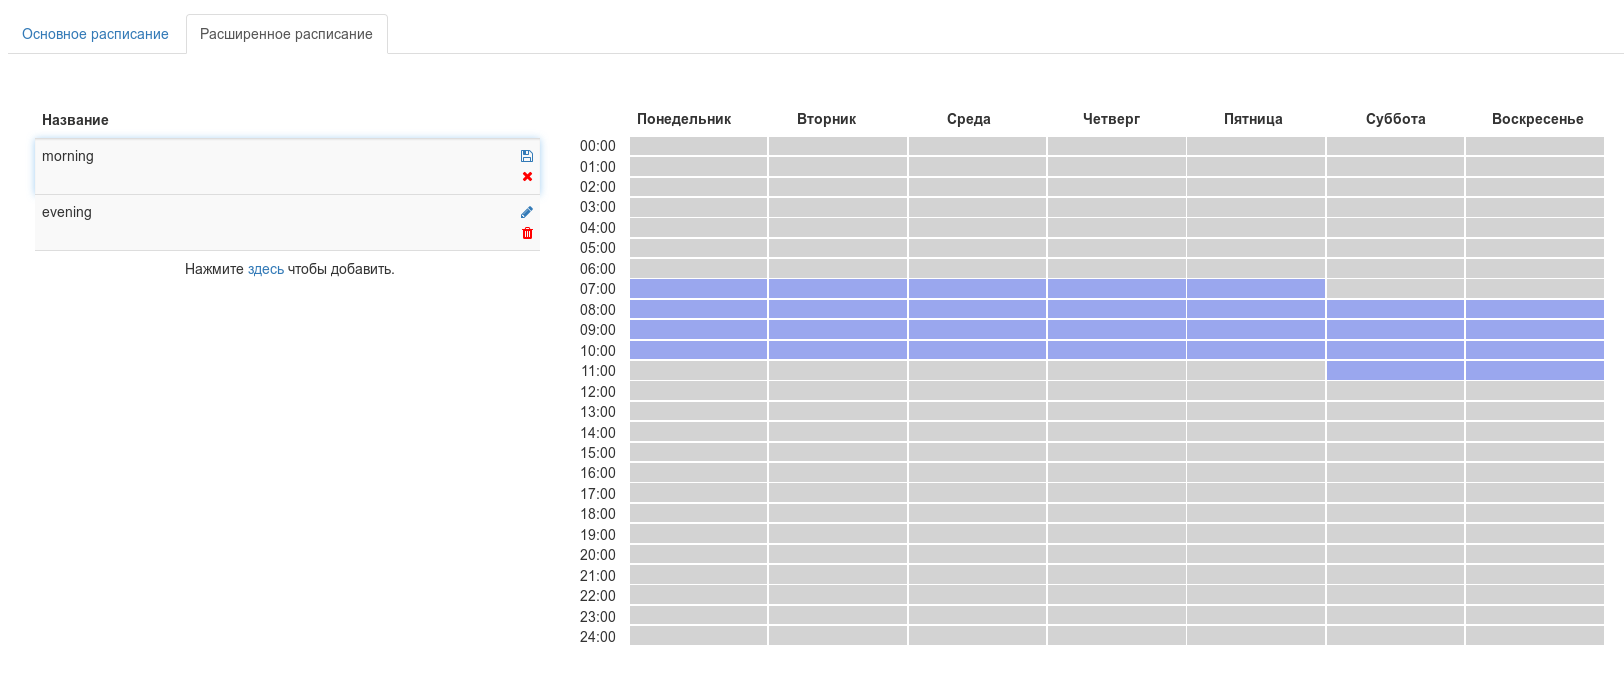This screenshot has width=1624, height=675.
Task: Save the morning schedule name
Action: pos(527,156)
